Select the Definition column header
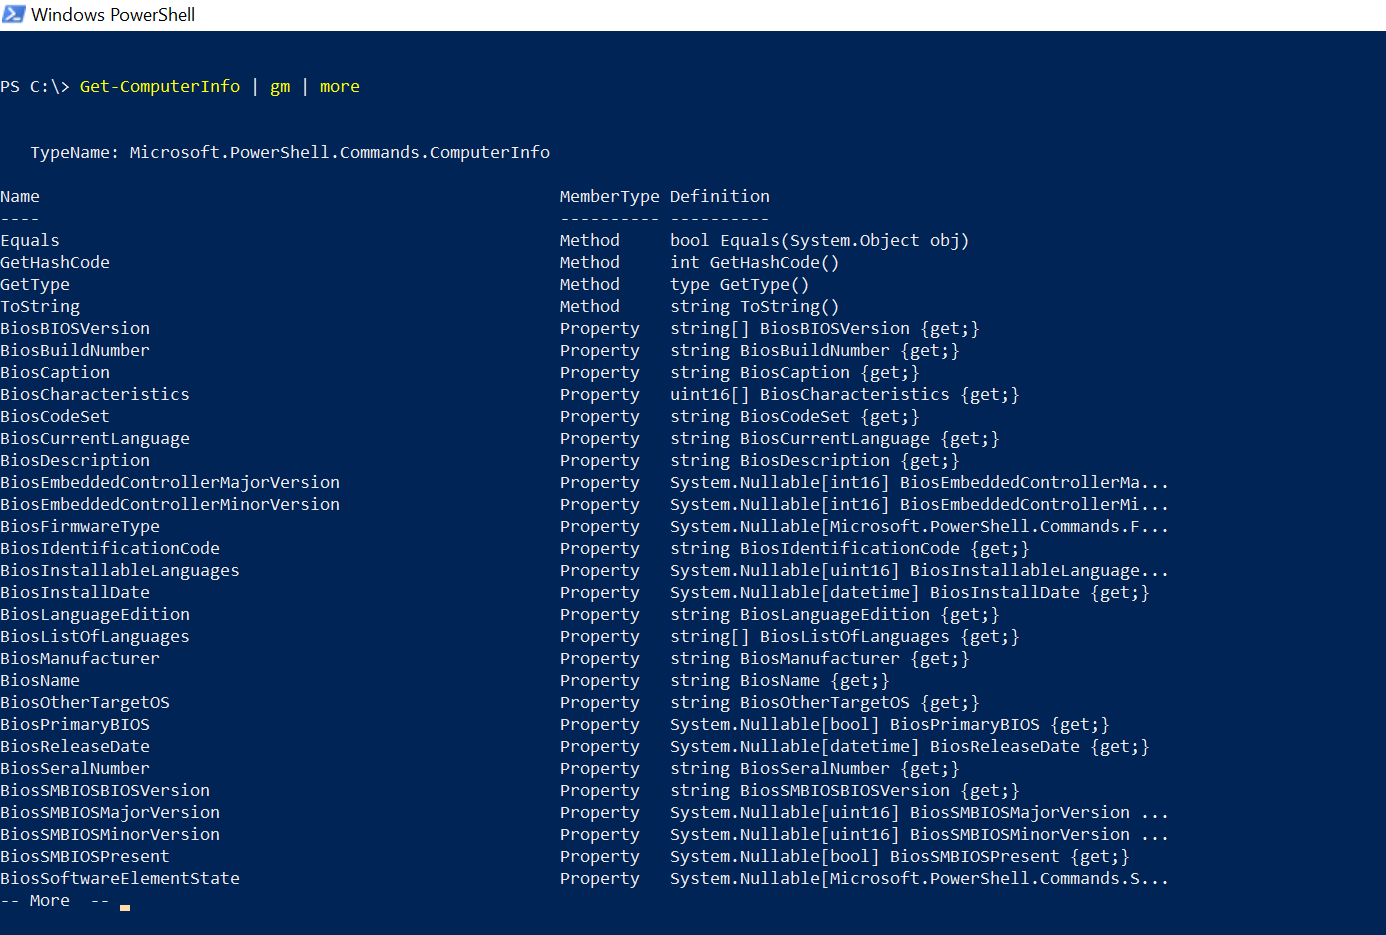Viewport: 1386px width, 935px height. click(720, 196)
